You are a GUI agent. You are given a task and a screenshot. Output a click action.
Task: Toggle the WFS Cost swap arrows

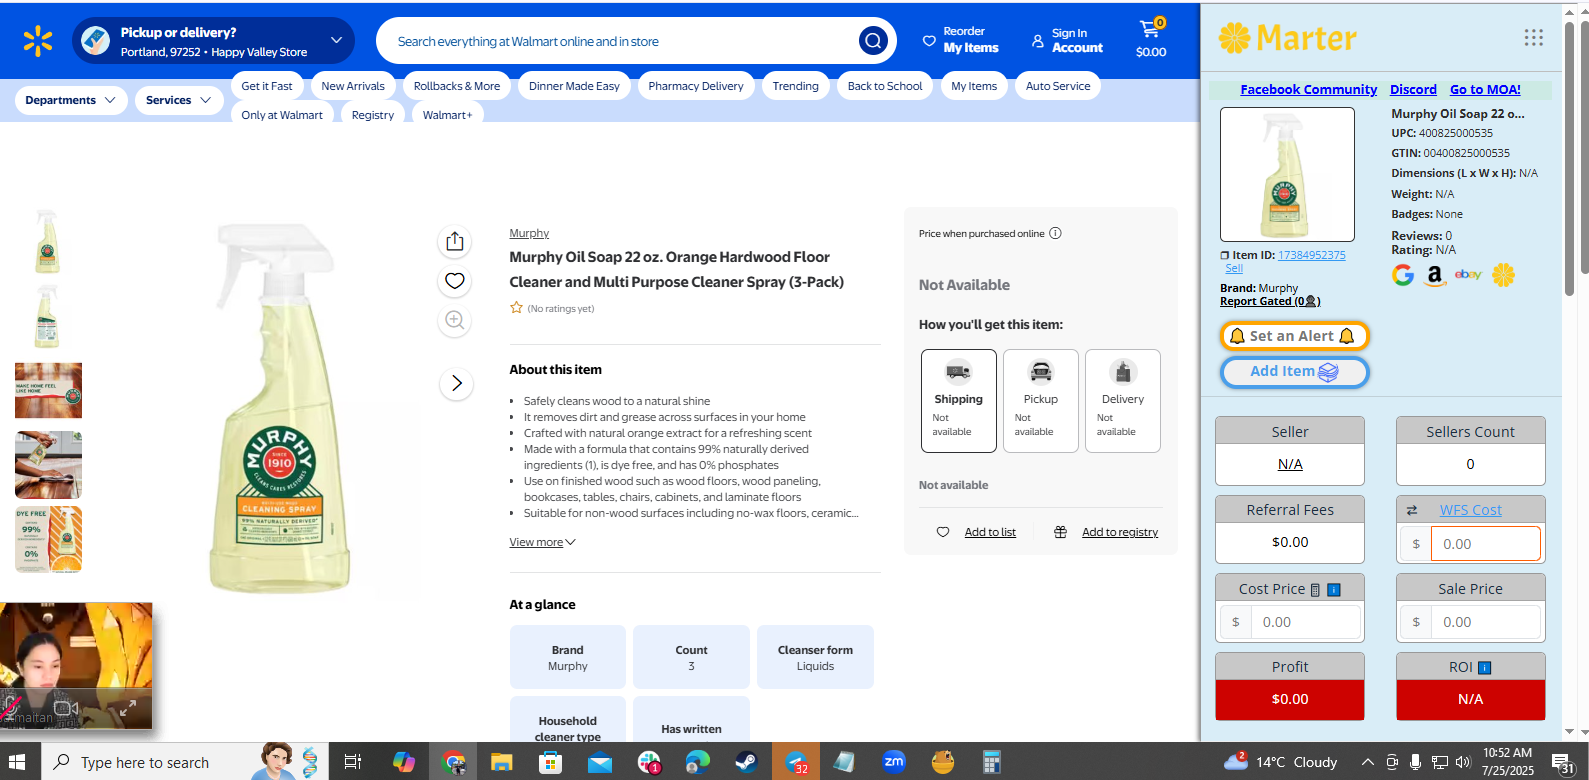(1412, 511)
